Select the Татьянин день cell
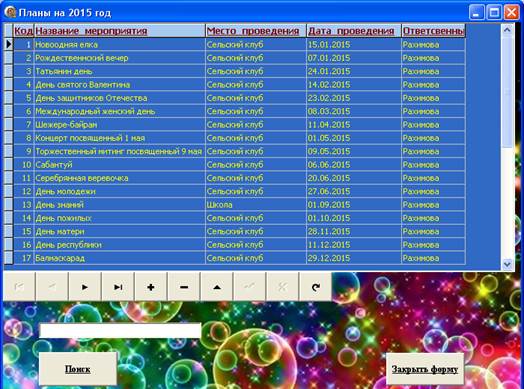Image resolution: width=524 pixels, height=389 pixels. [x=120, y=71]
